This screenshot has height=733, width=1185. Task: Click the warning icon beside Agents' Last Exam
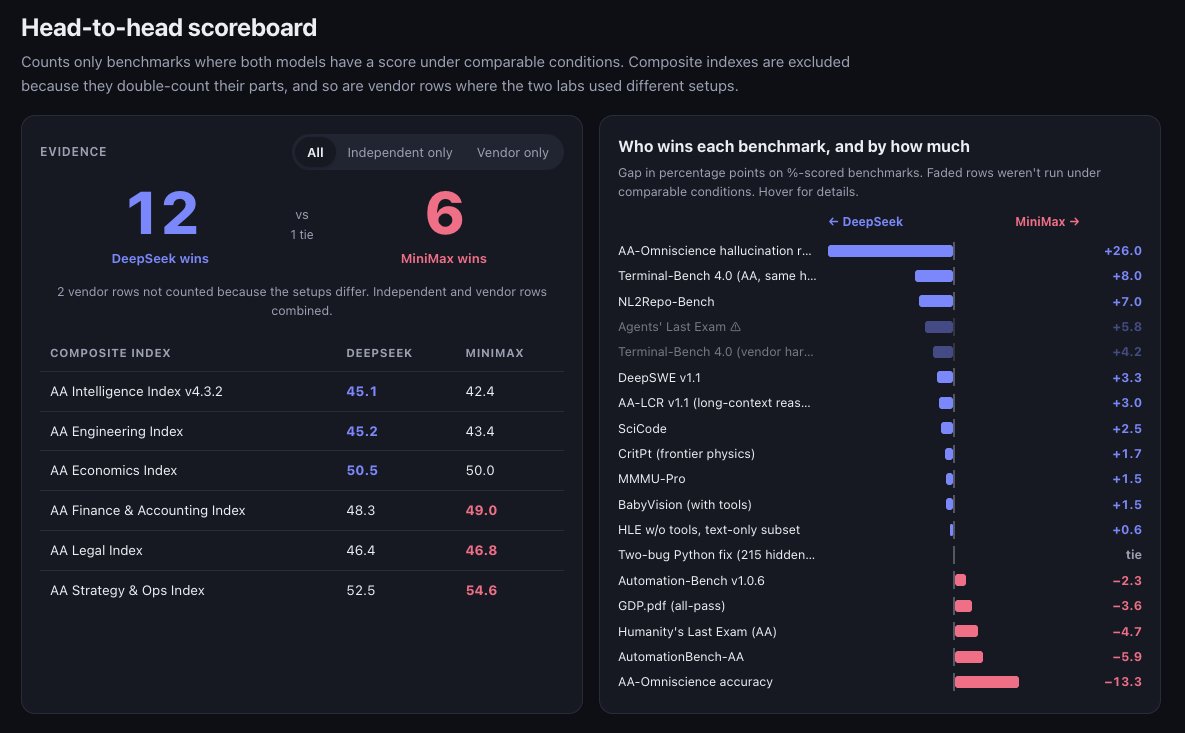point(735,327)
